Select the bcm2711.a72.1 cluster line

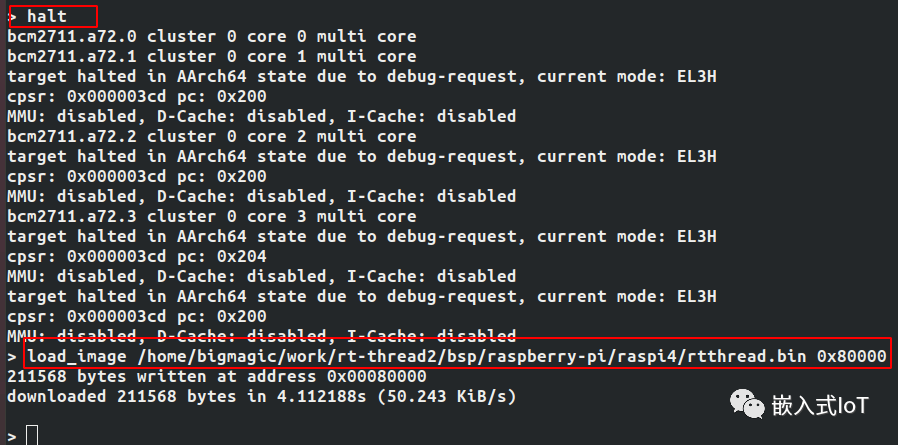point(212,56)
